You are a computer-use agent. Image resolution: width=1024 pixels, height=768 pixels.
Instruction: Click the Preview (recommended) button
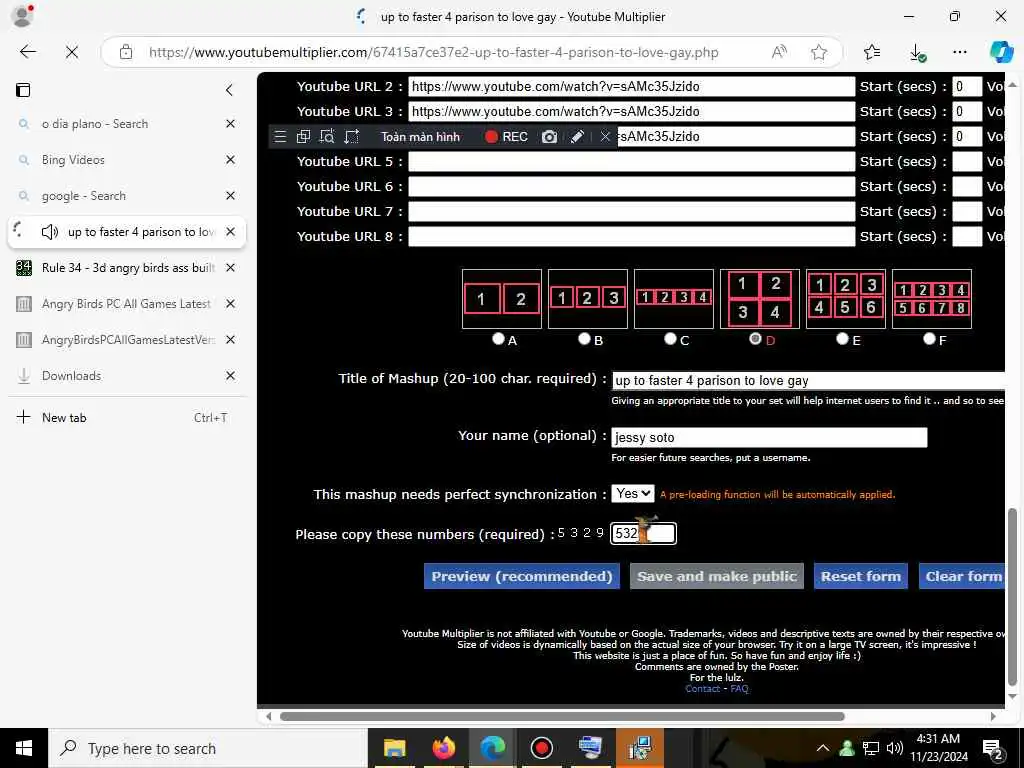(522, 576)
